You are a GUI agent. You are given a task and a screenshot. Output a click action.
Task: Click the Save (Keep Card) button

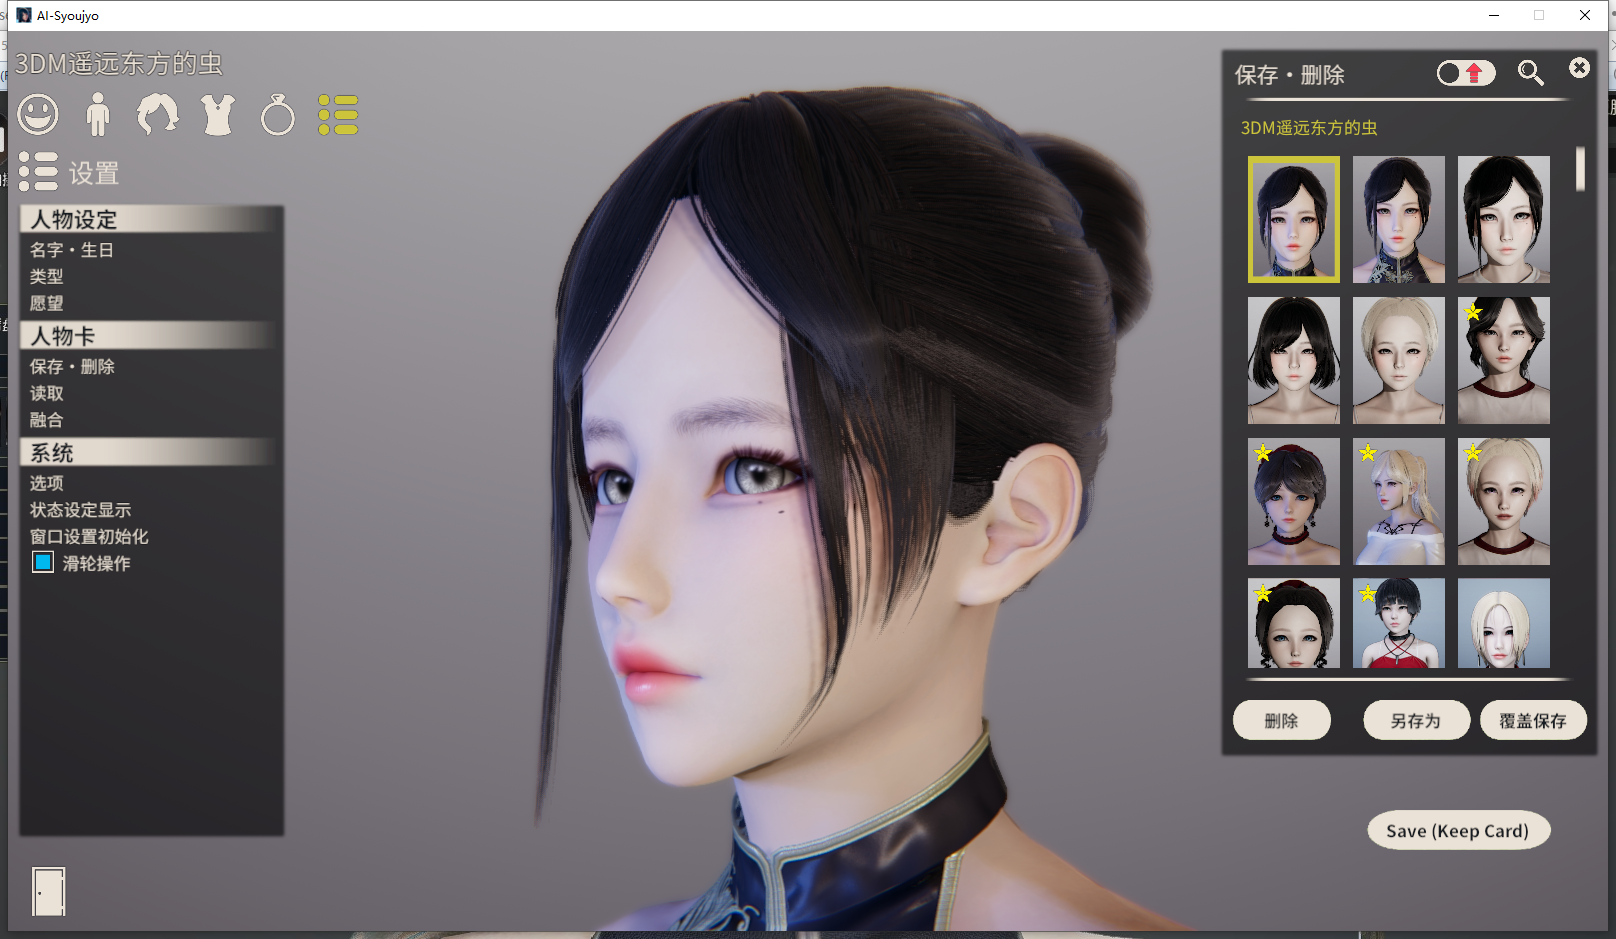pyautogui.click(x=1457, y=831)
